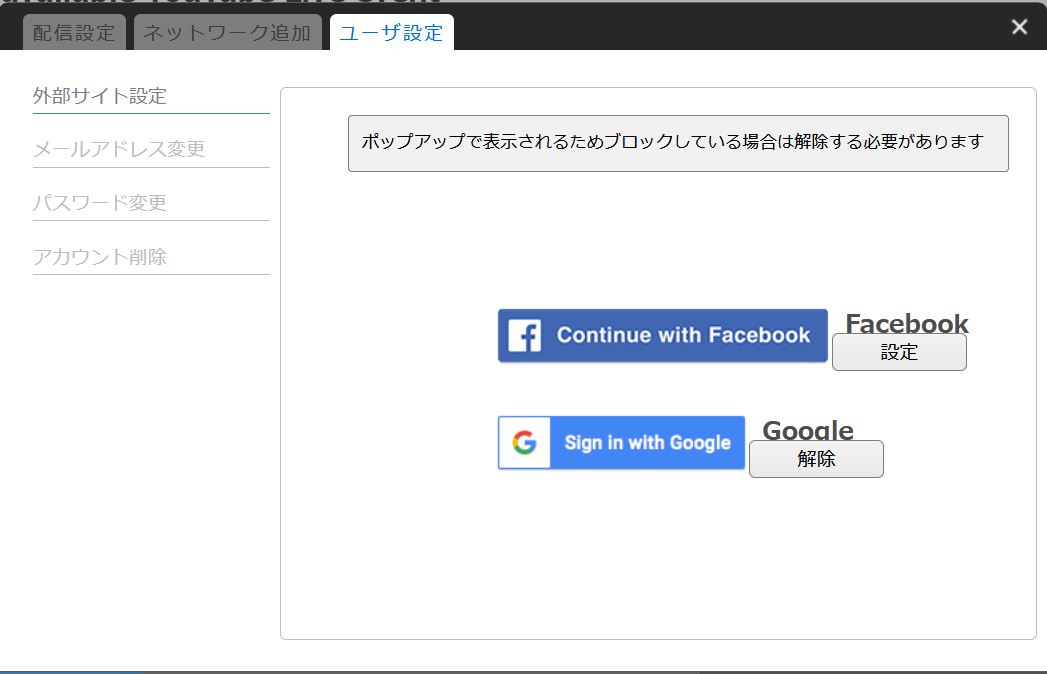Click the 設定 button under Facebook
The height and width of the screenshot is (674, 1047).
click(899, 352)
